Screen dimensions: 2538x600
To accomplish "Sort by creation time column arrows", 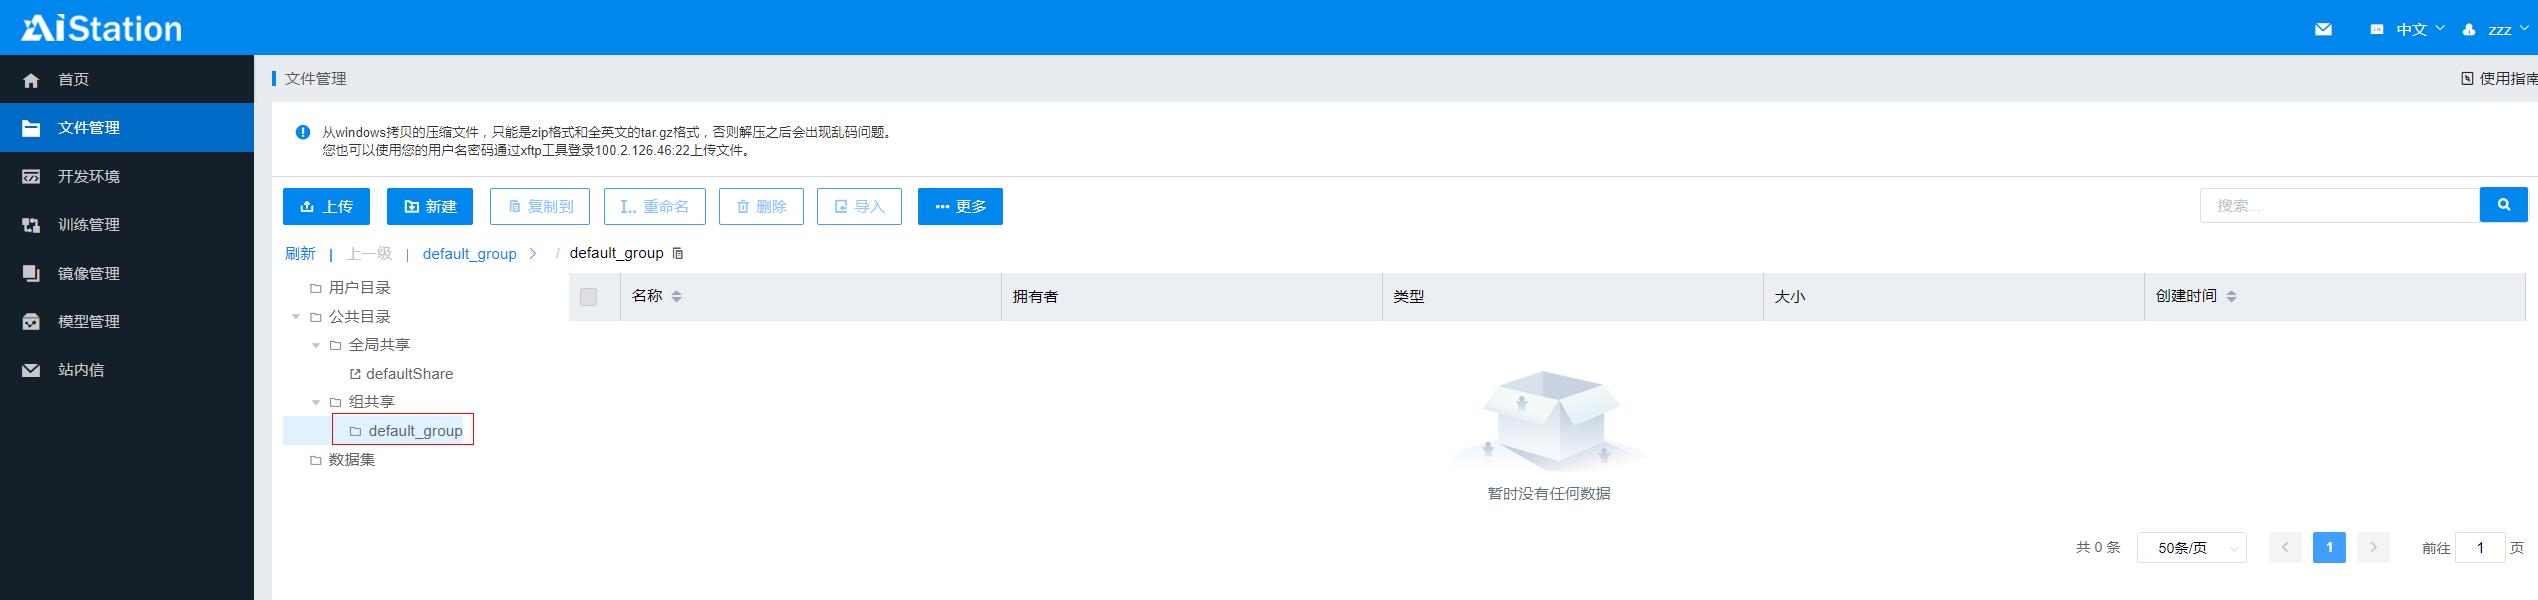I will [2231, 296].
